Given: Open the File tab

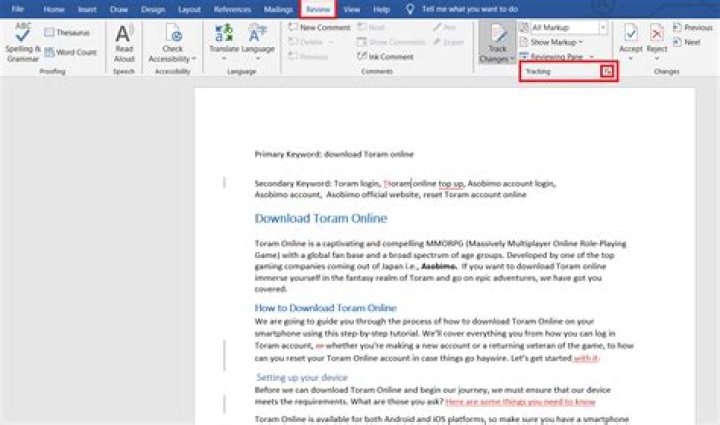Looking at the screenshot, I should (x=17, y=9).
